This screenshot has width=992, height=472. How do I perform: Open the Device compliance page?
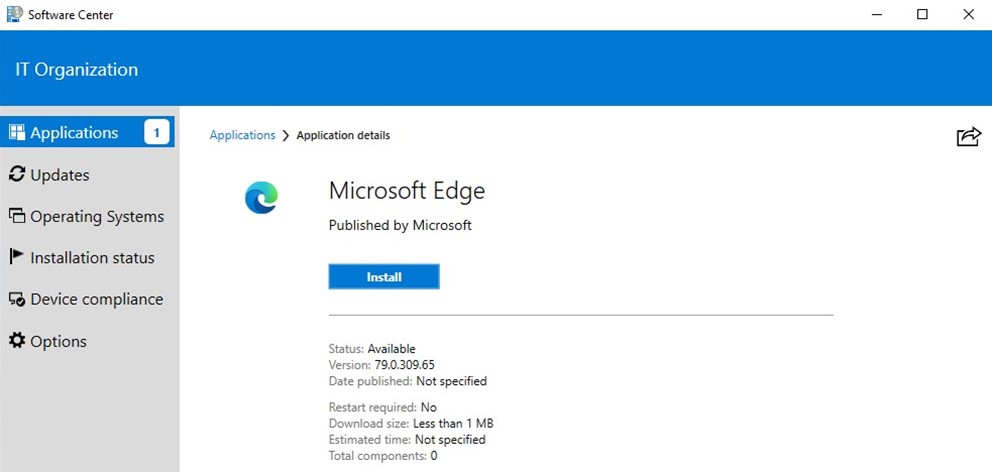pyautogui.click(x=96, y=299)
